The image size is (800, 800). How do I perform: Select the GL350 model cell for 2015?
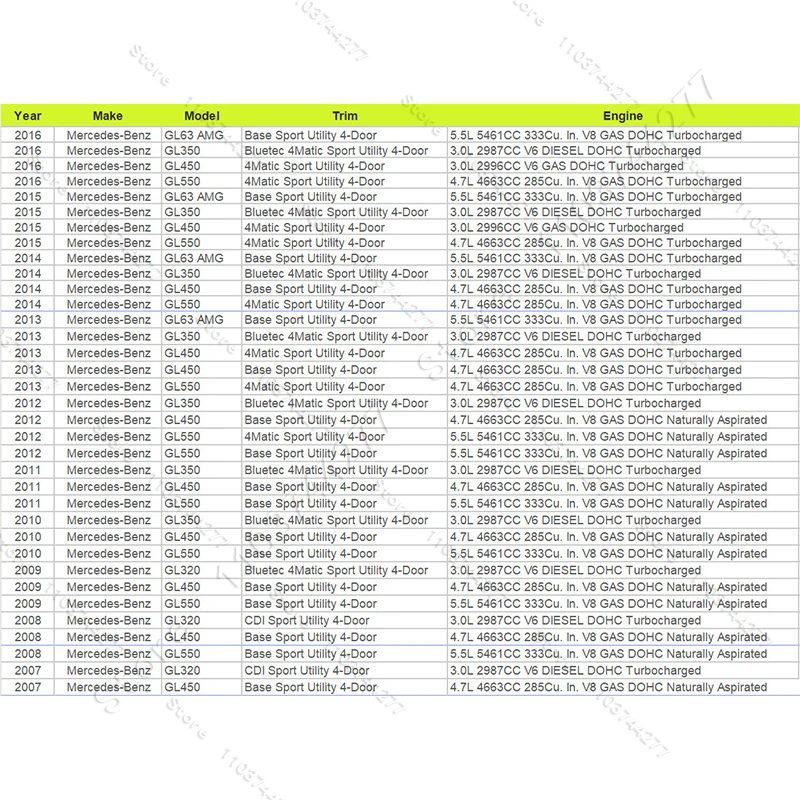tap(202, 212)
